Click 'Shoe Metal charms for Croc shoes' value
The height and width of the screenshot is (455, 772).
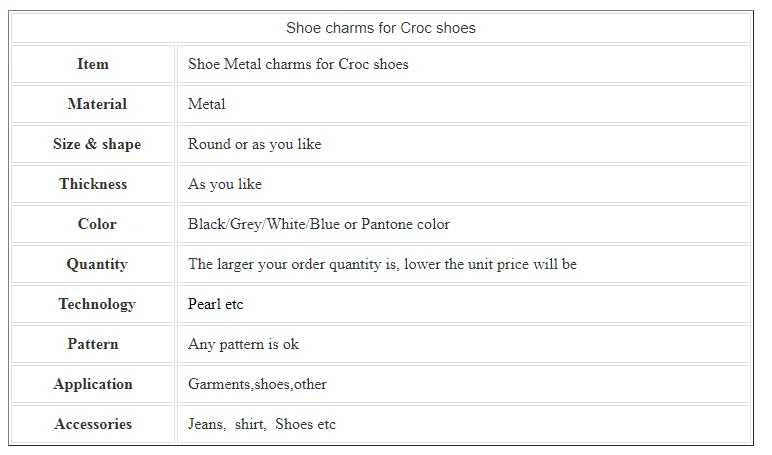(298, 64)
